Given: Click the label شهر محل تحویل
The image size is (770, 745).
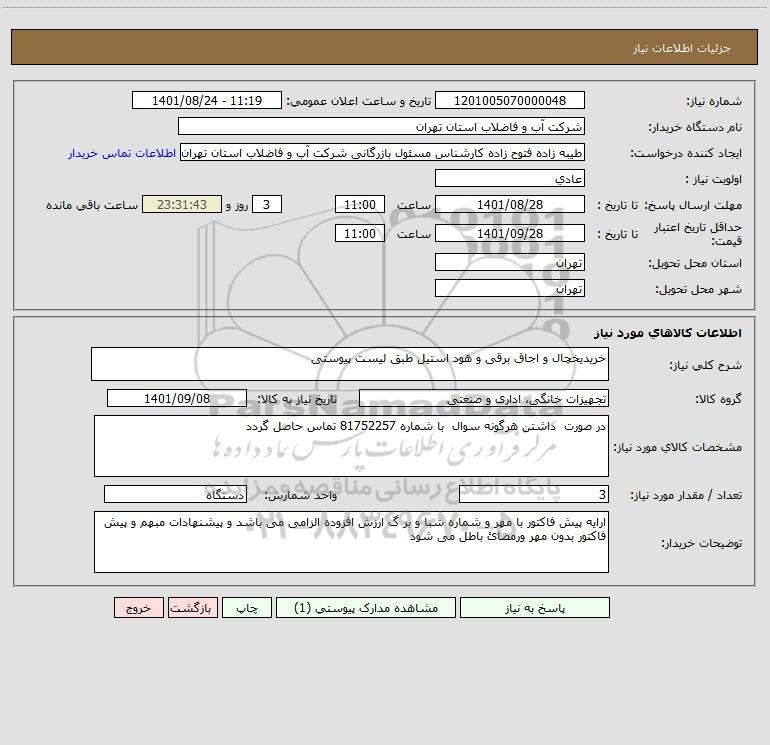Looking at the screenshot, I should [x=699, y=290].
